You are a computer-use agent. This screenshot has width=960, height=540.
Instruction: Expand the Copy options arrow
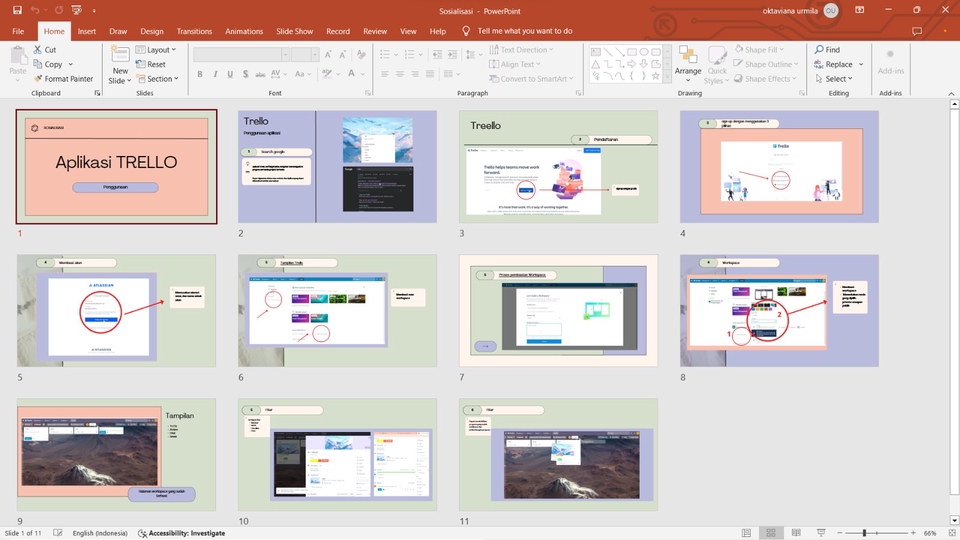click(x=70, y=64)
